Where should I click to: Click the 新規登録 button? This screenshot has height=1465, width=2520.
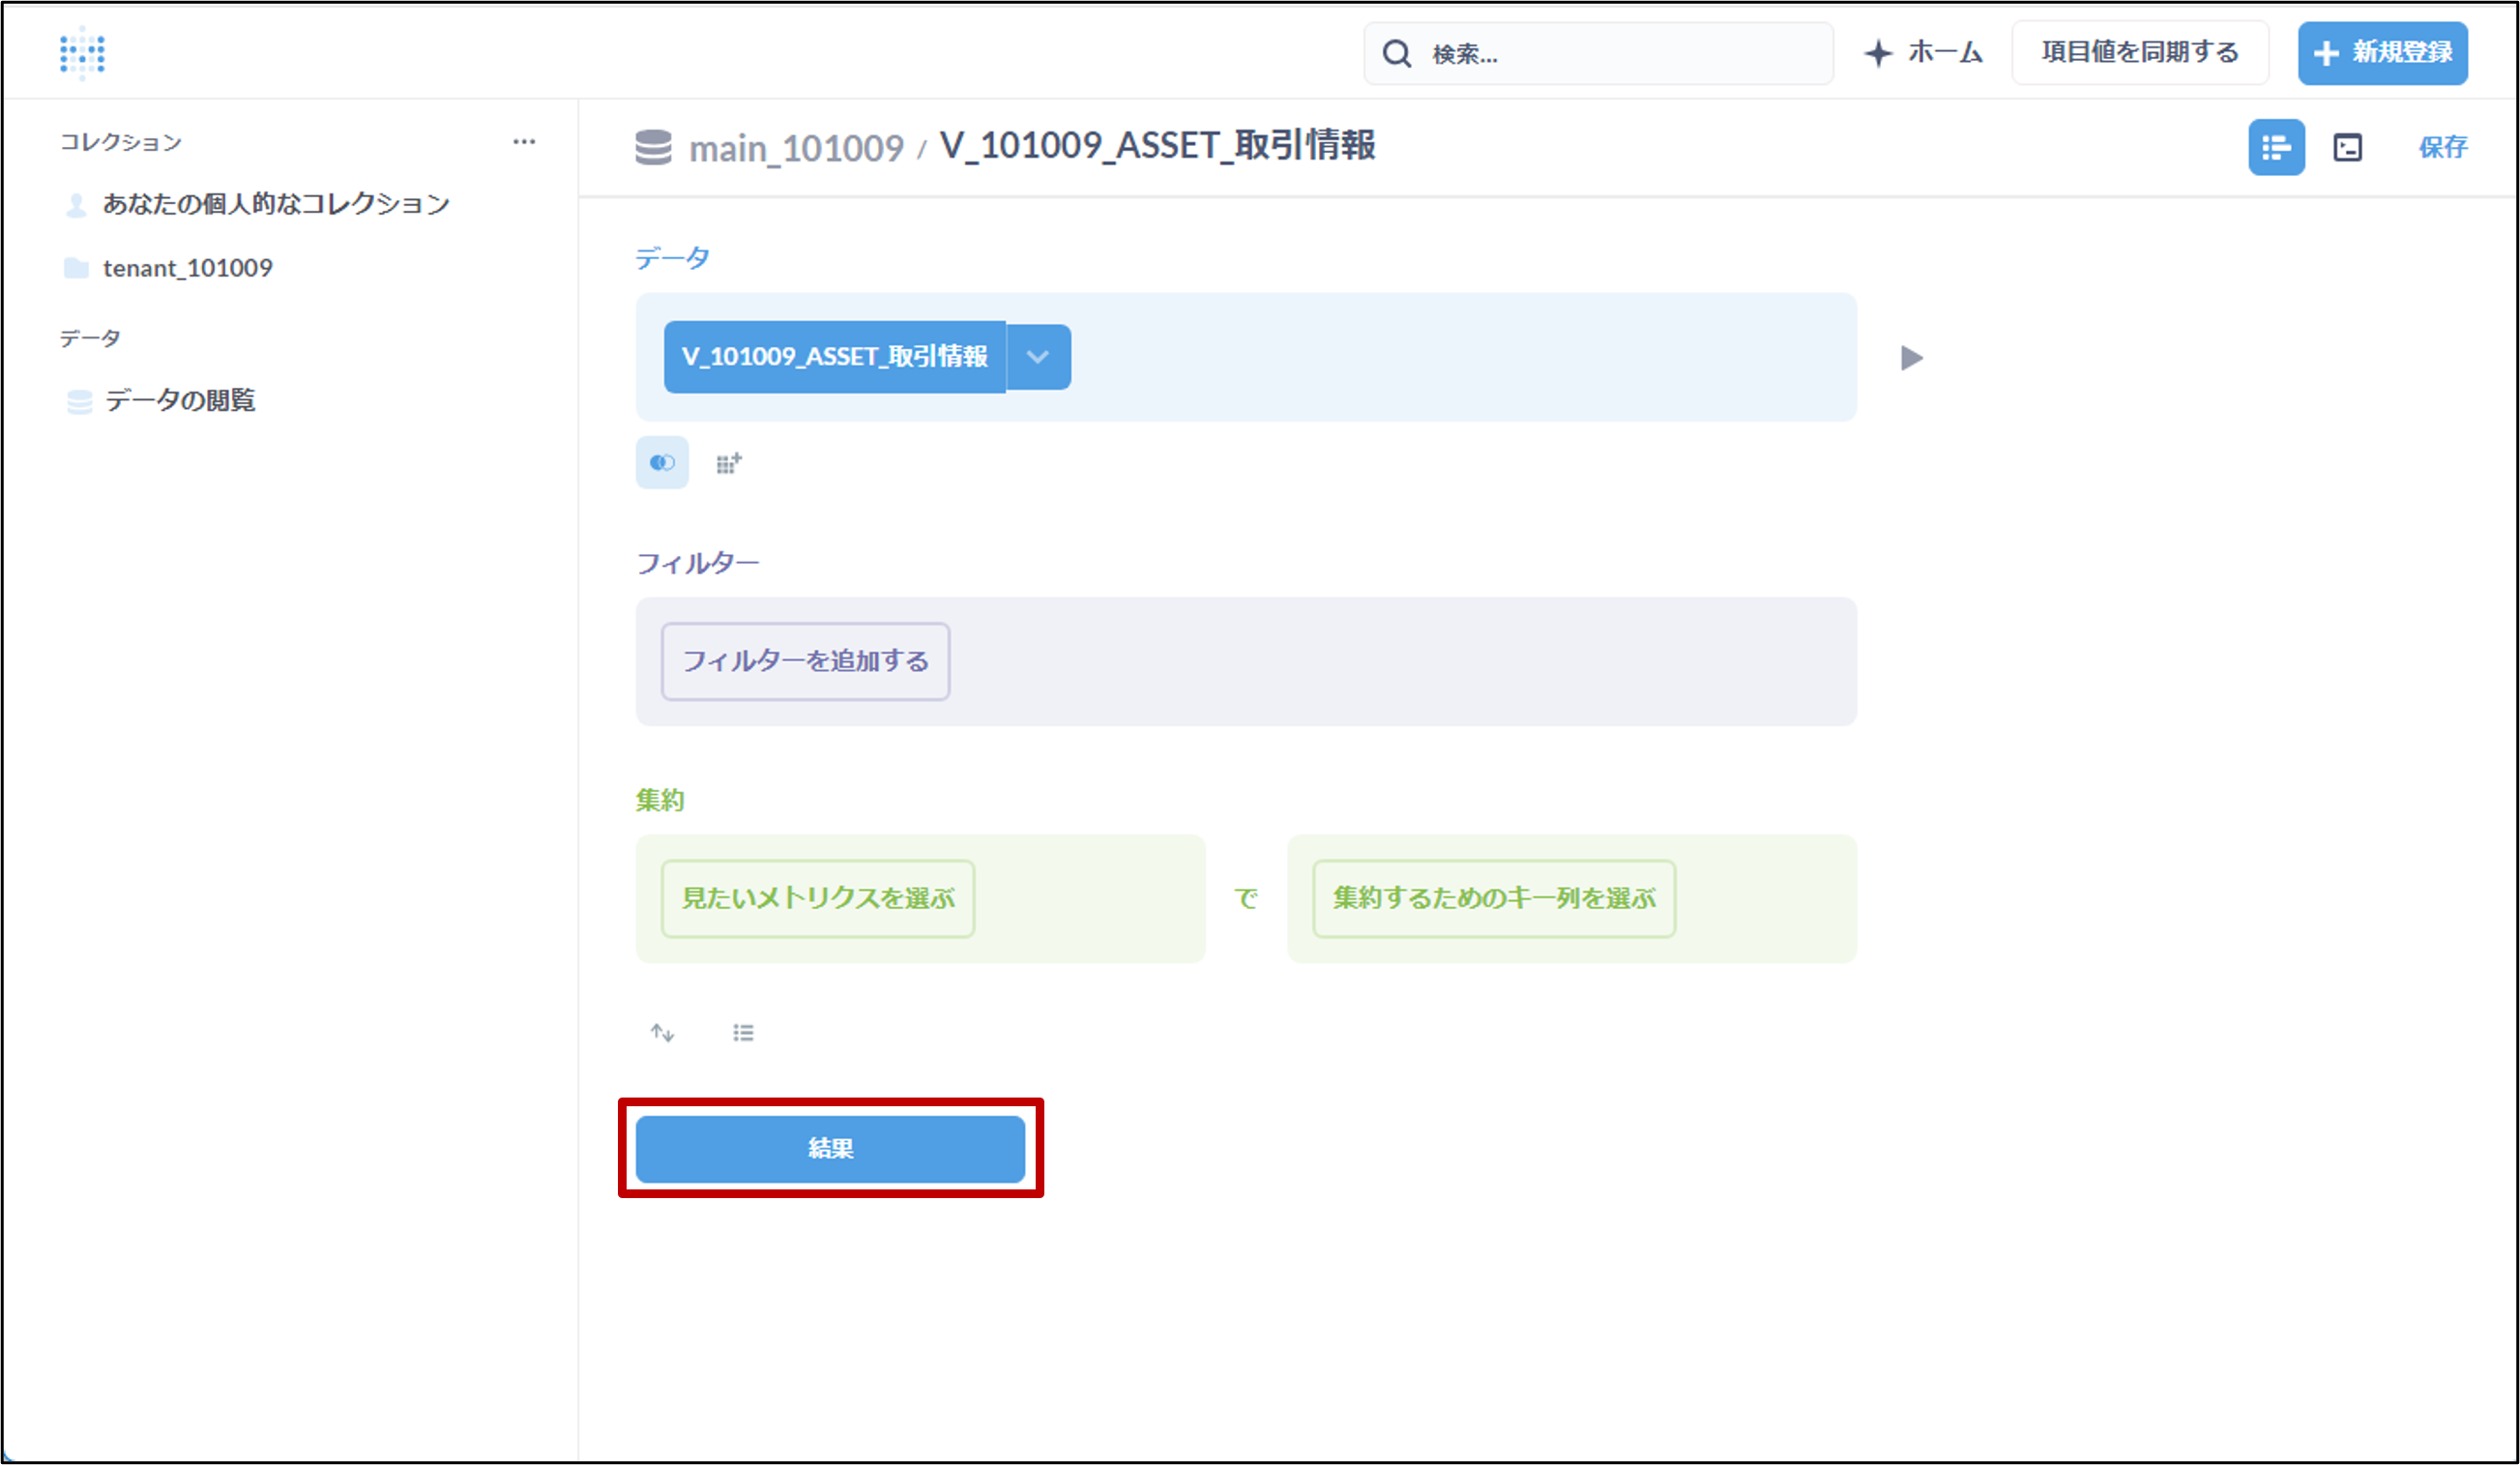click(2382, 52)
